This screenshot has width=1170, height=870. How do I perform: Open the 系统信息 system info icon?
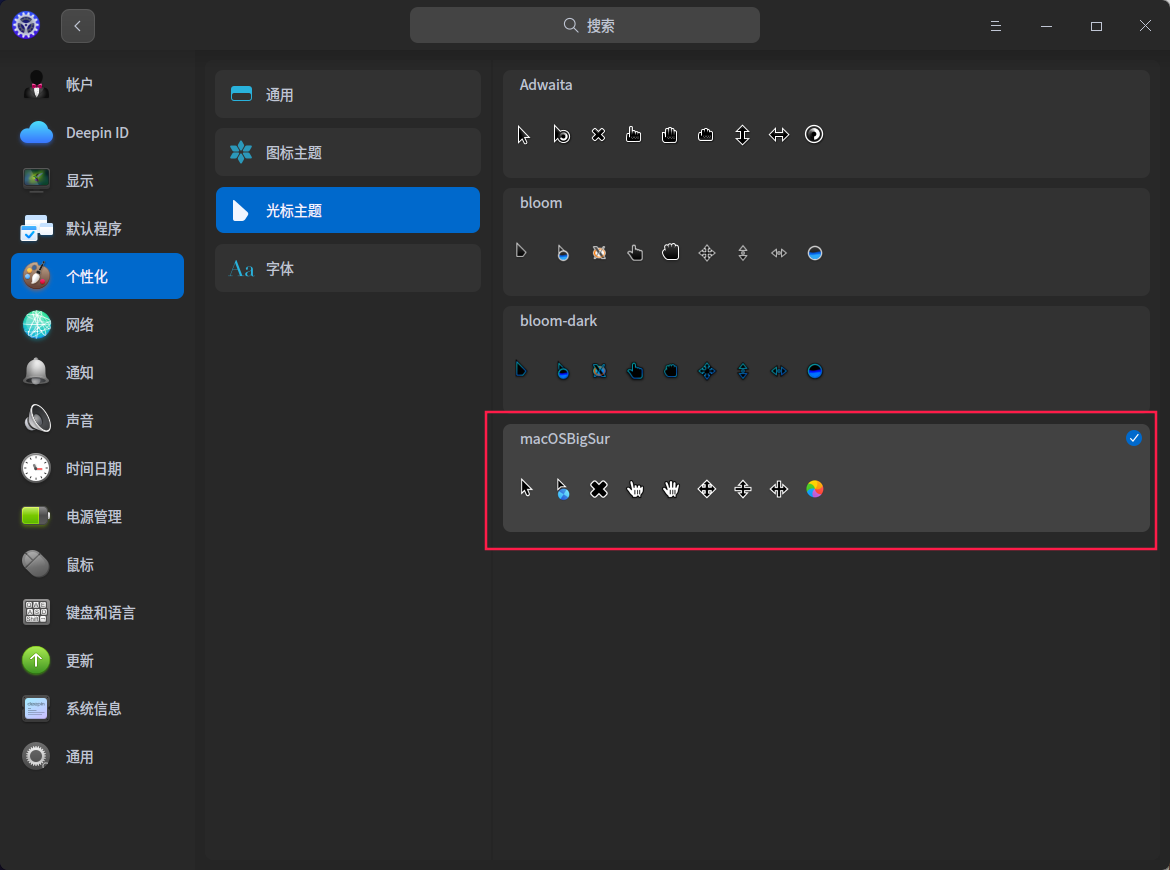tap(36, 708)
